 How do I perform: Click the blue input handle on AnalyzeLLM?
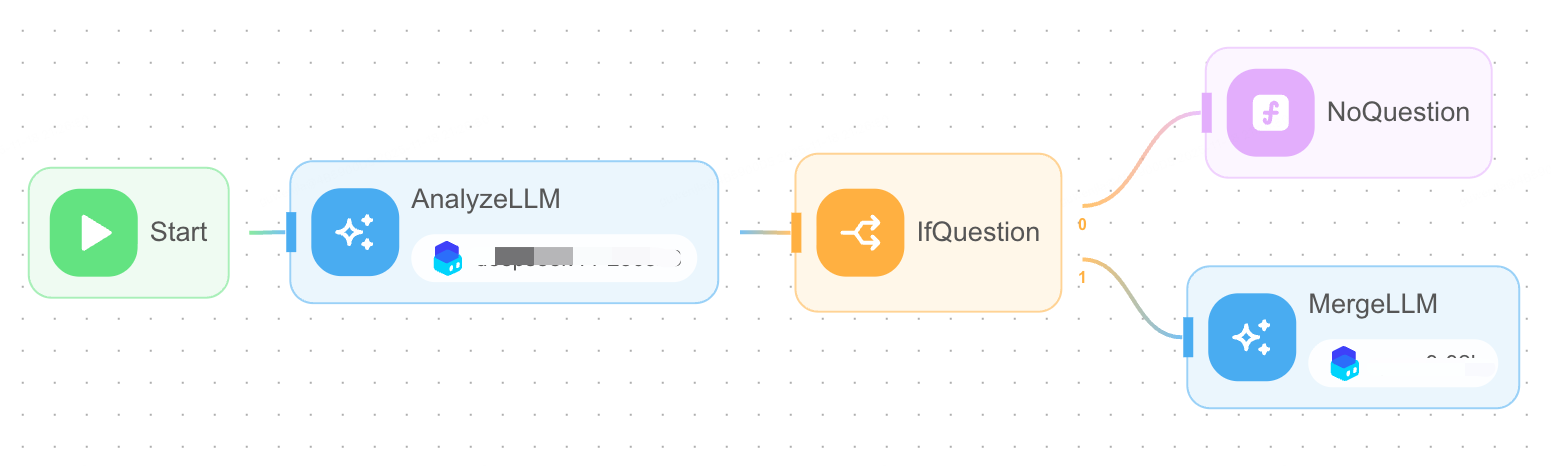(291, 232)
